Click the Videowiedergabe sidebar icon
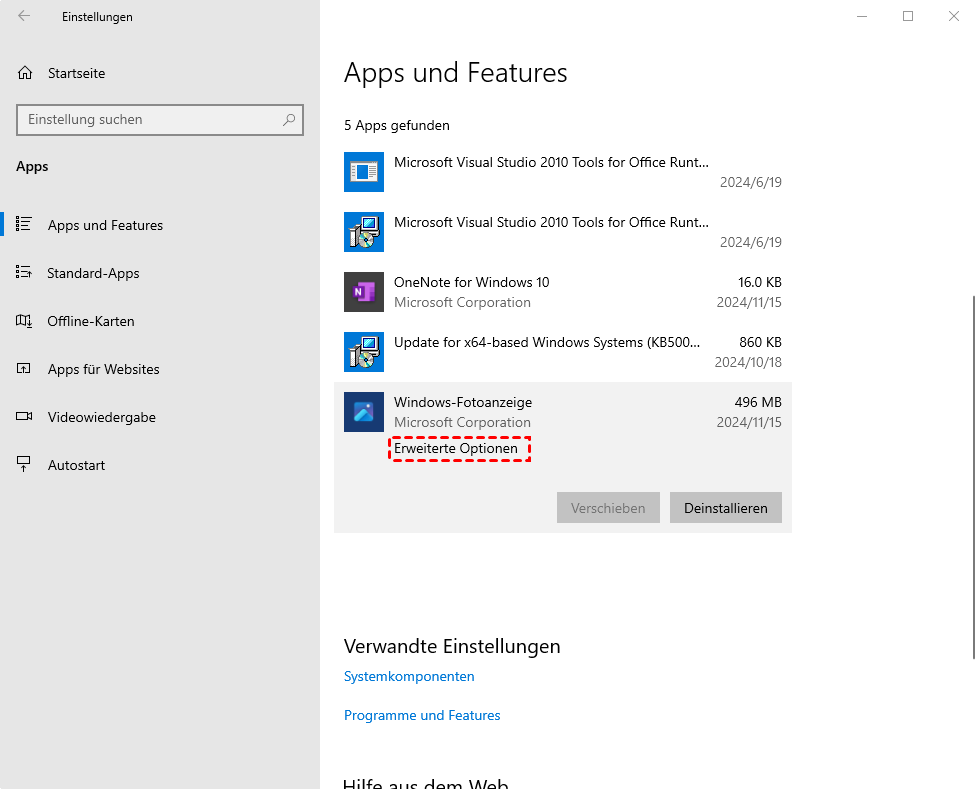The width and height of the screenshot is (977, 789). (25, 417)
